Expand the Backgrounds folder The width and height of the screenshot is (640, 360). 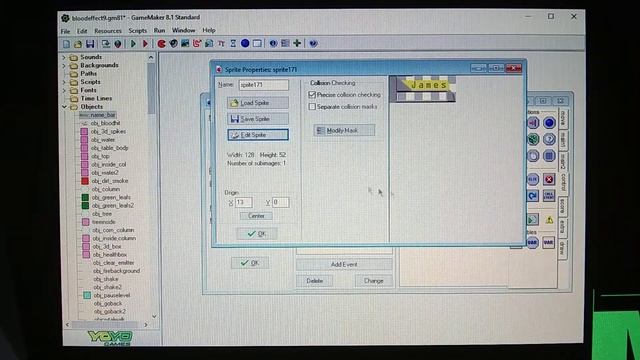[x=64, y=65]
